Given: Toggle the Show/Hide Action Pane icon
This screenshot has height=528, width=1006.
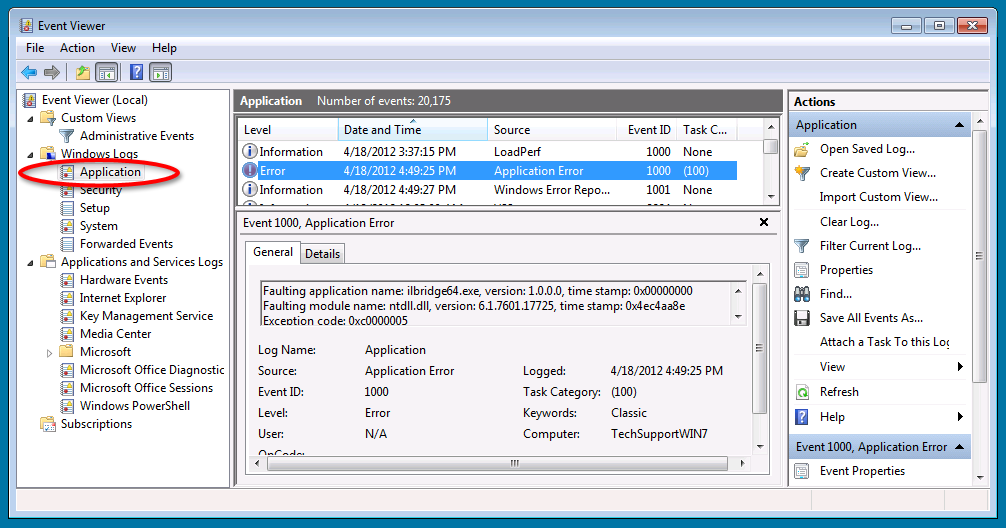Looking at the screenshot, I should 160,72.
